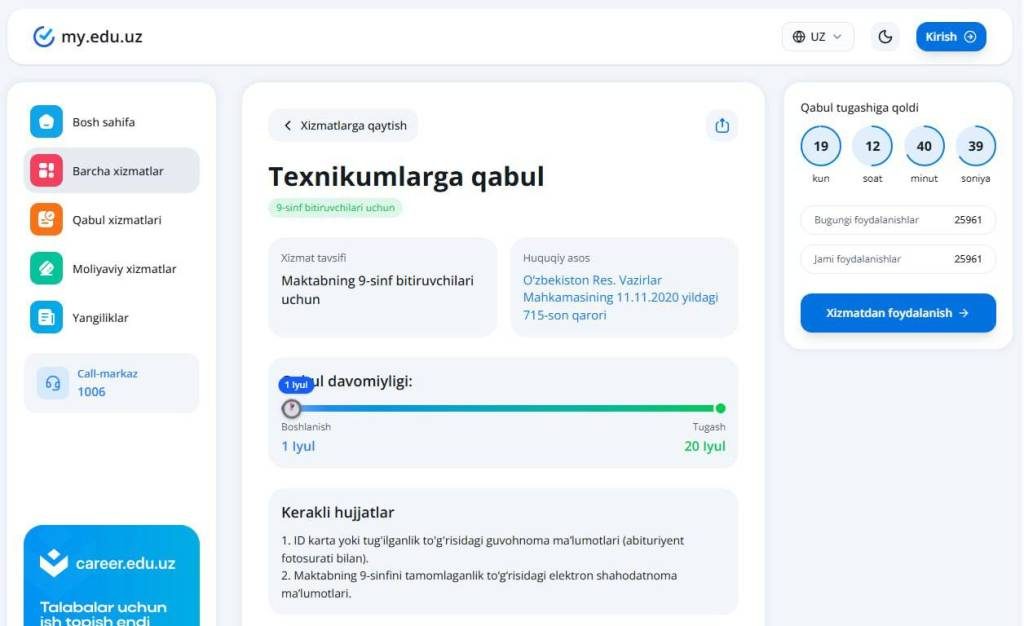Click the Kirish login button

pyautogui.click(x=950, y=37)
